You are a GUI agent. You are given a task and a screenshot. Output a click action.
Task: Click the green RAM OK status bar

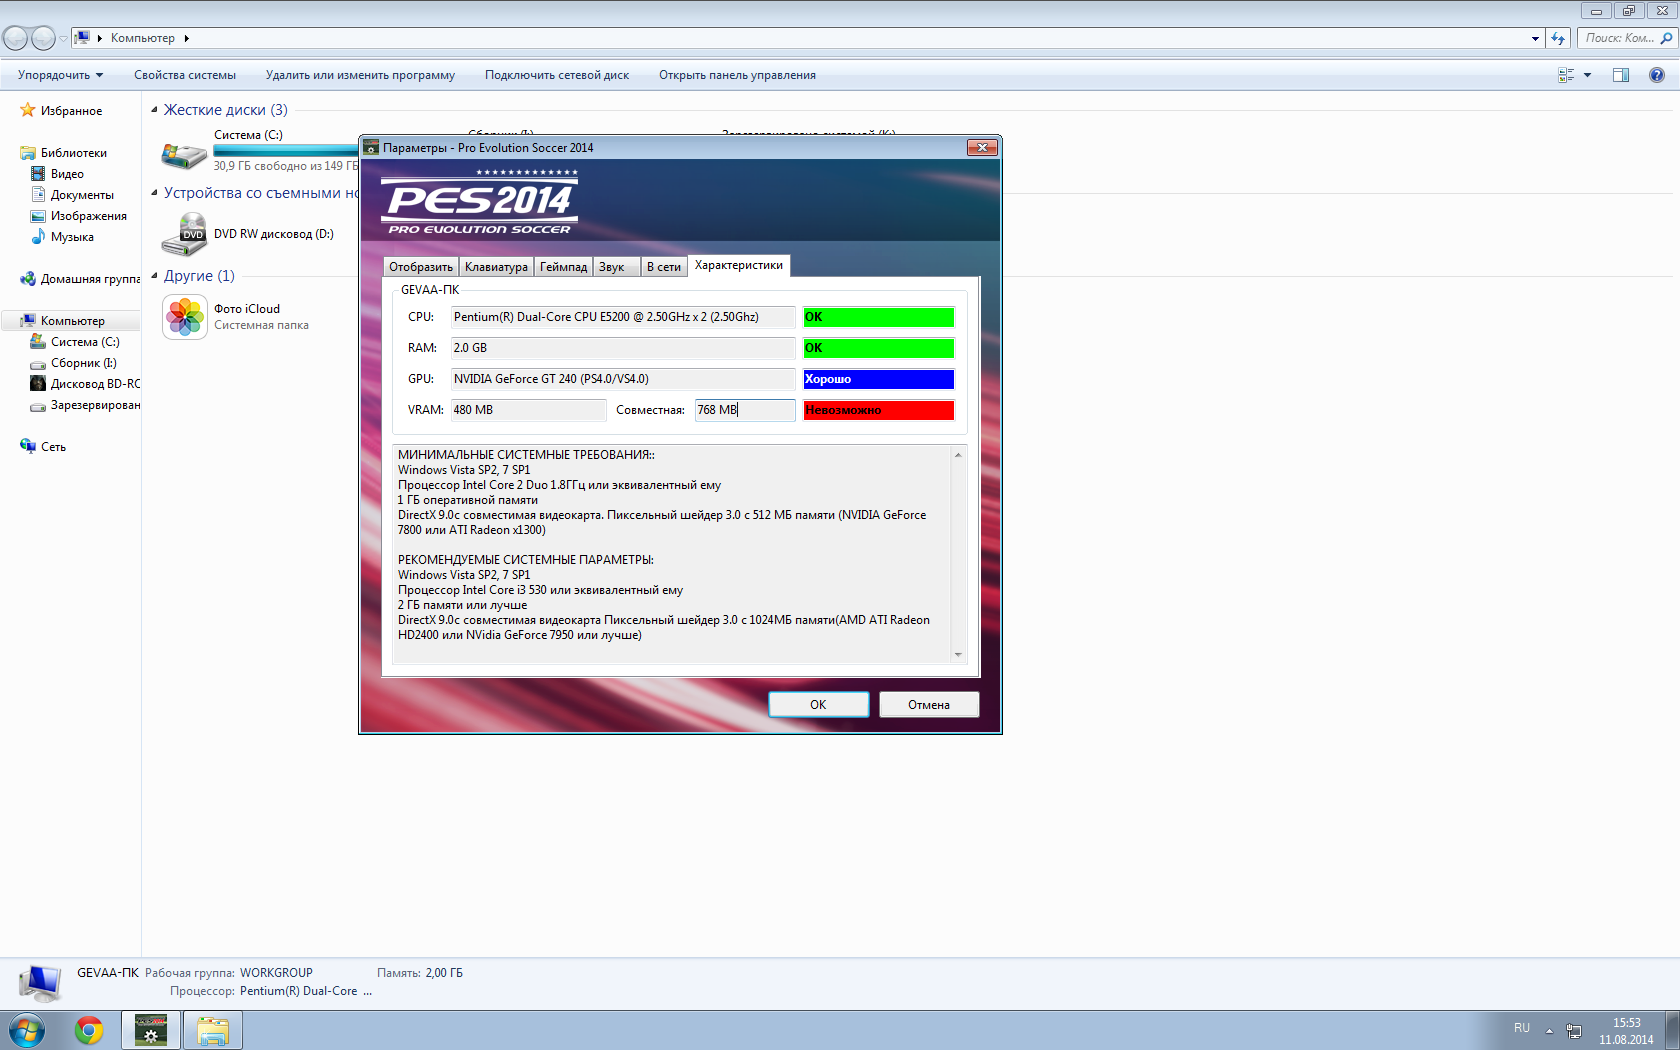pos(879,348)
